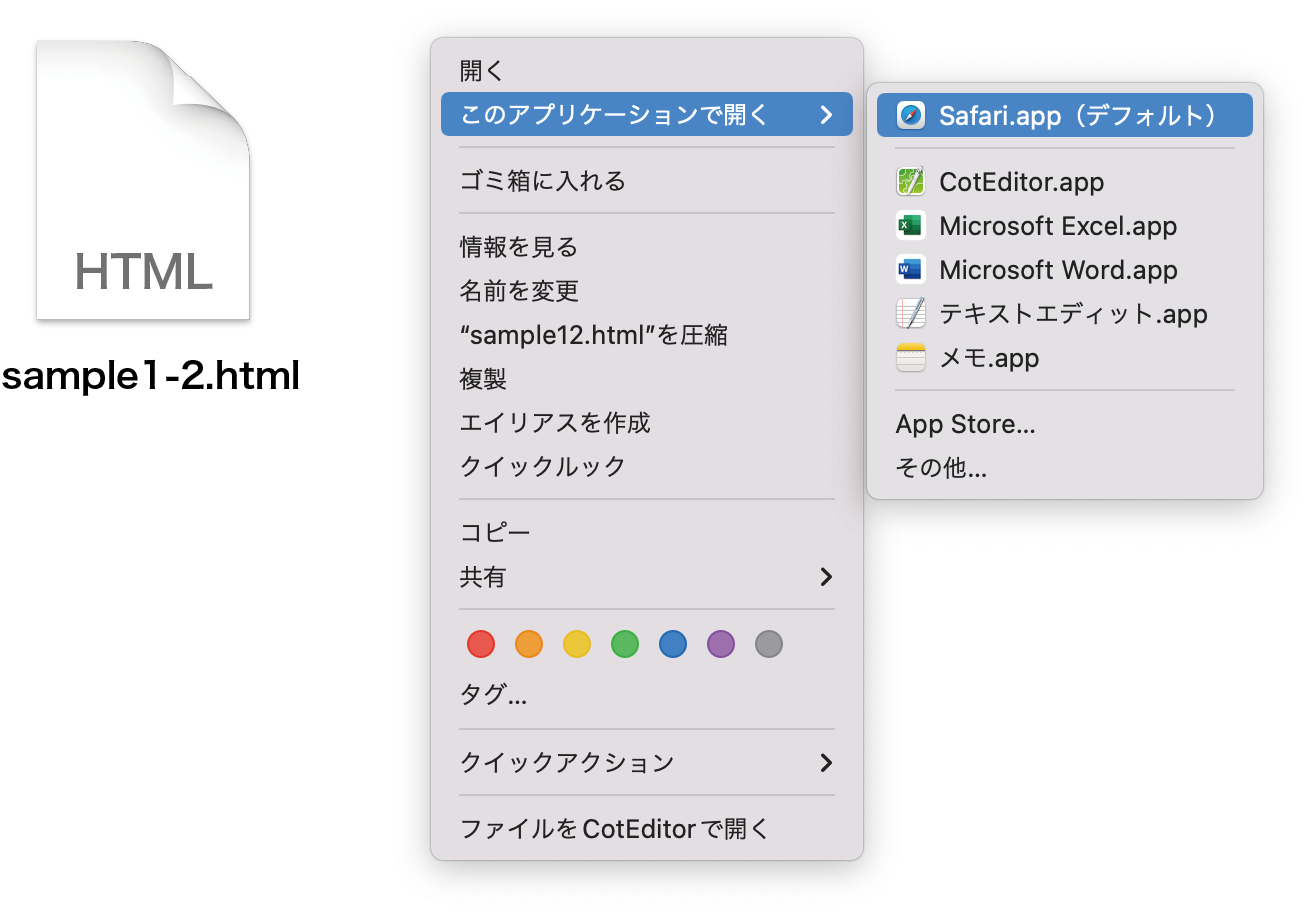Screen dimensions: 1309x915
Task: Apply the green tag color
Action: pos(625,644)
